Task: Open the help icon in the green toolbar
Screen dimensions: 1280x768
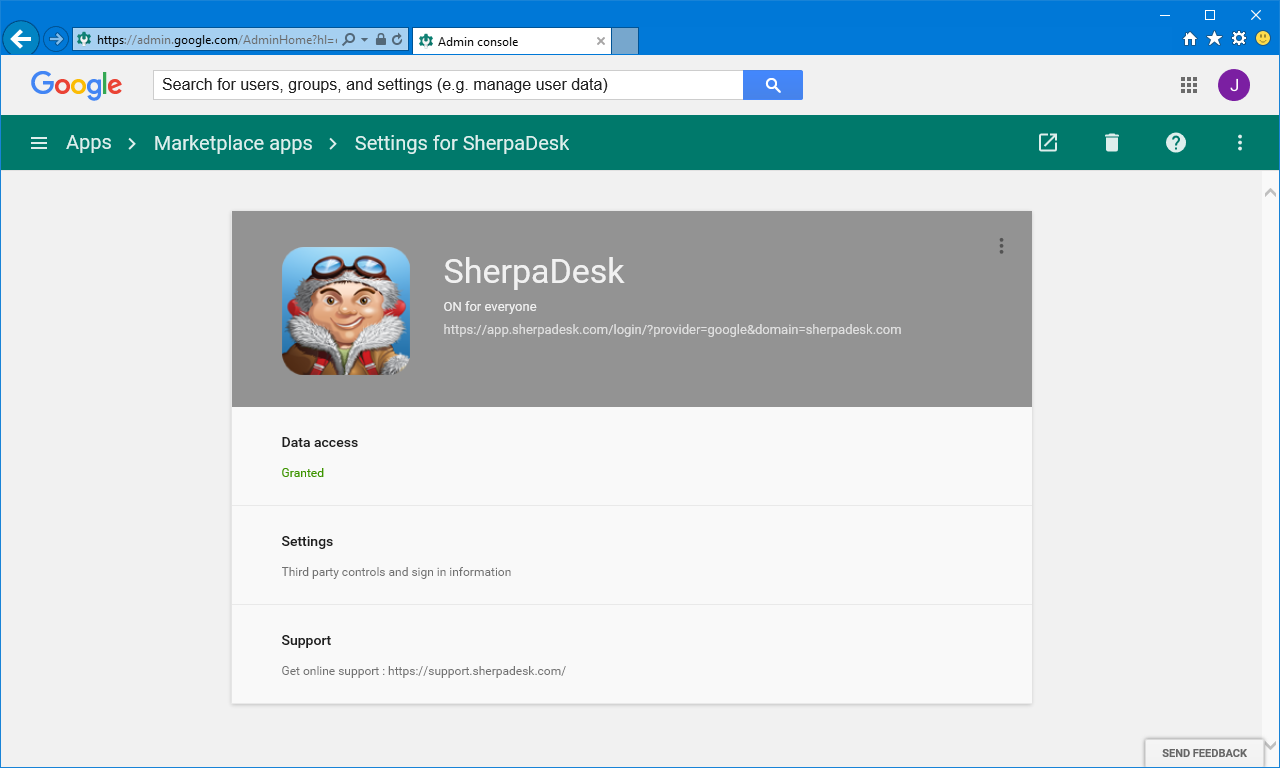Action: (1175, 142)
